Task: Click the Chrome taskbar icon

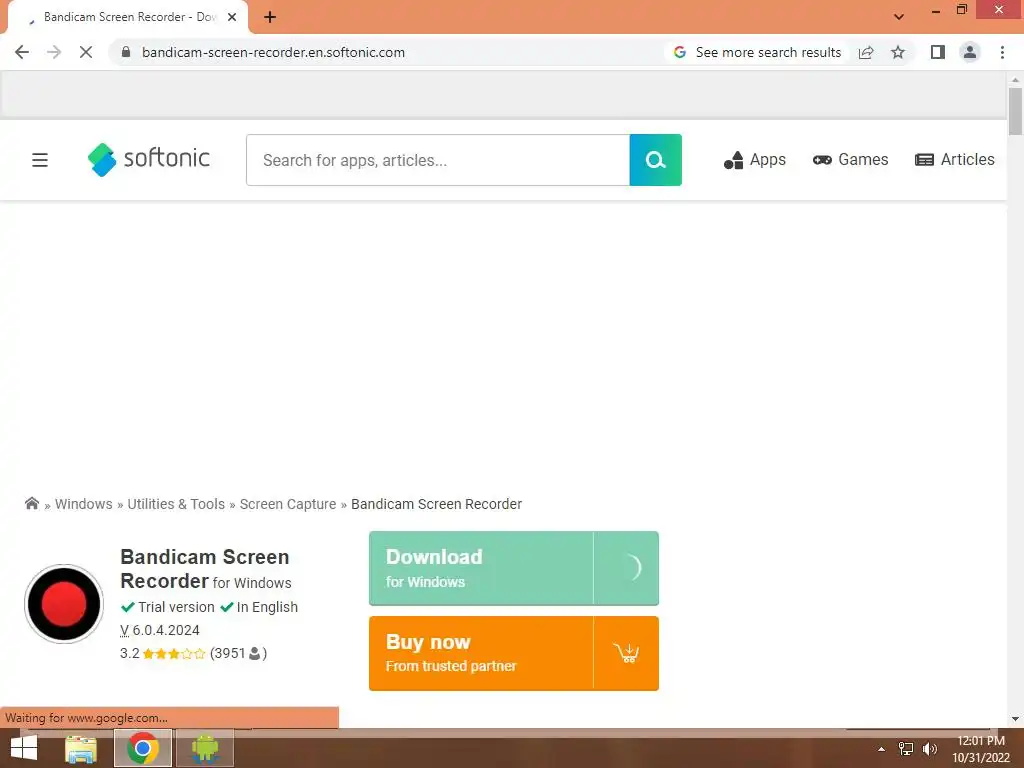Action: tap(143, 748)
